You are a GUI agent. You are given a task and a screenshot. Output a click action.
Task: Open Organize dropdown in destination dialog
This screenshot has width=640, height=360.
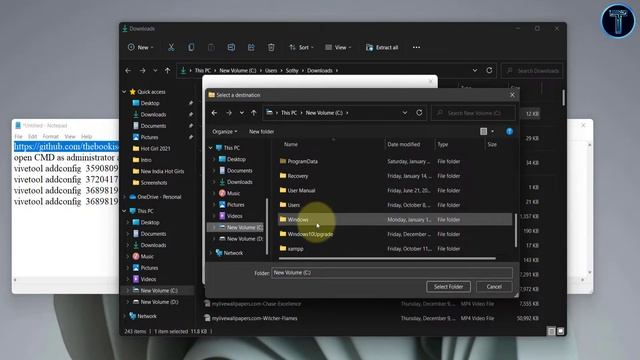(224, 131)
